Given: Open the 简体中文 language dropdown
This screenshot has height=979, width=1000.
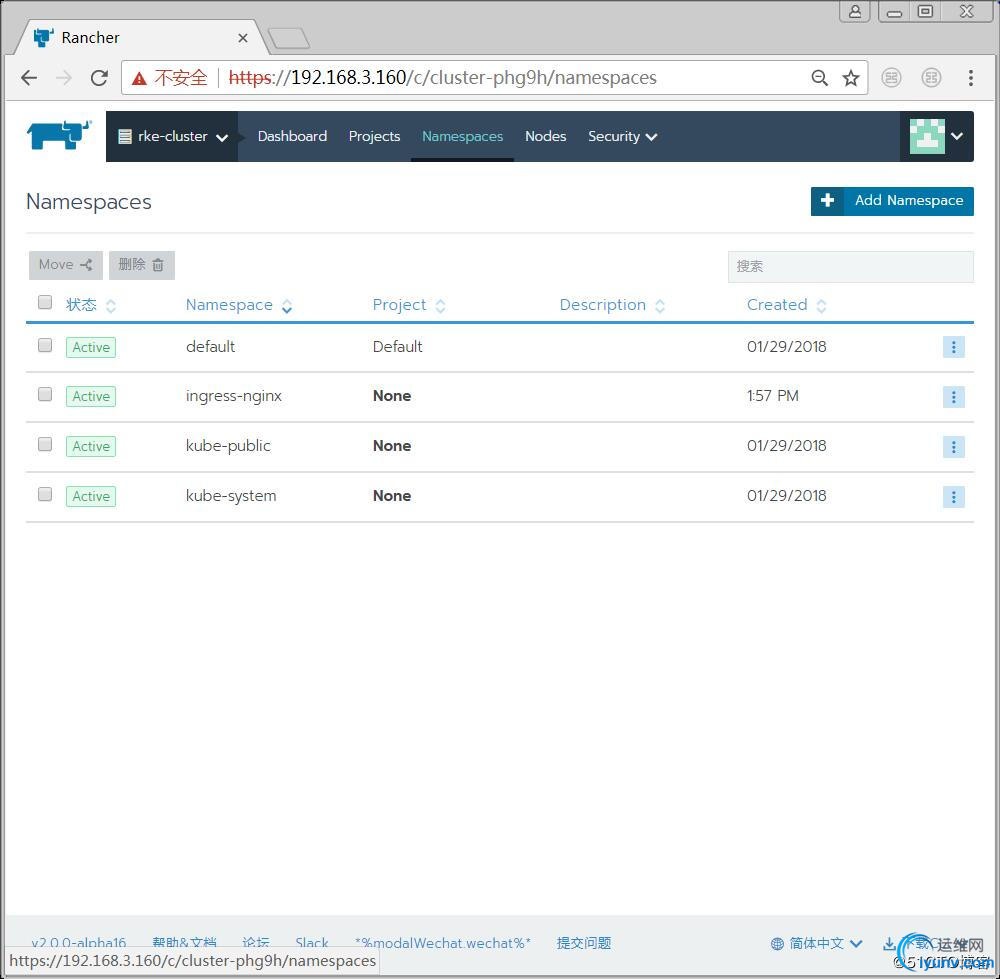Looking at the screenshot, I should click(x=816, y=943).
